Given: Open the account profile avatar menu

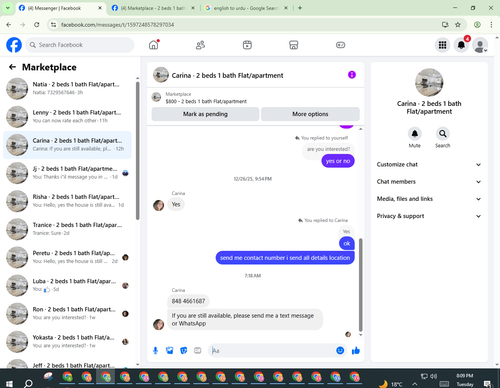Looking at the screenshot, I should (480, 46).
